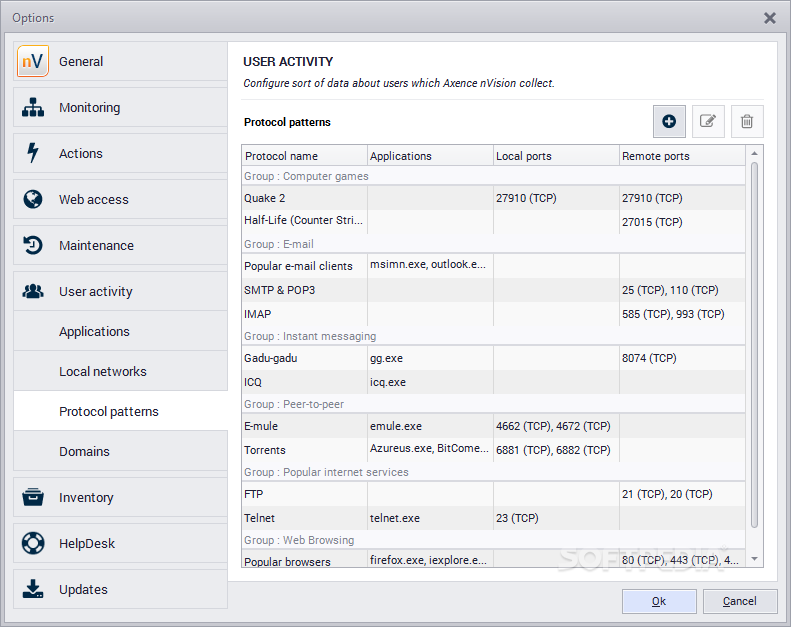791x627 pixels.
Task: Select the E-mule protocol row
Action: (x=493, y=426)
